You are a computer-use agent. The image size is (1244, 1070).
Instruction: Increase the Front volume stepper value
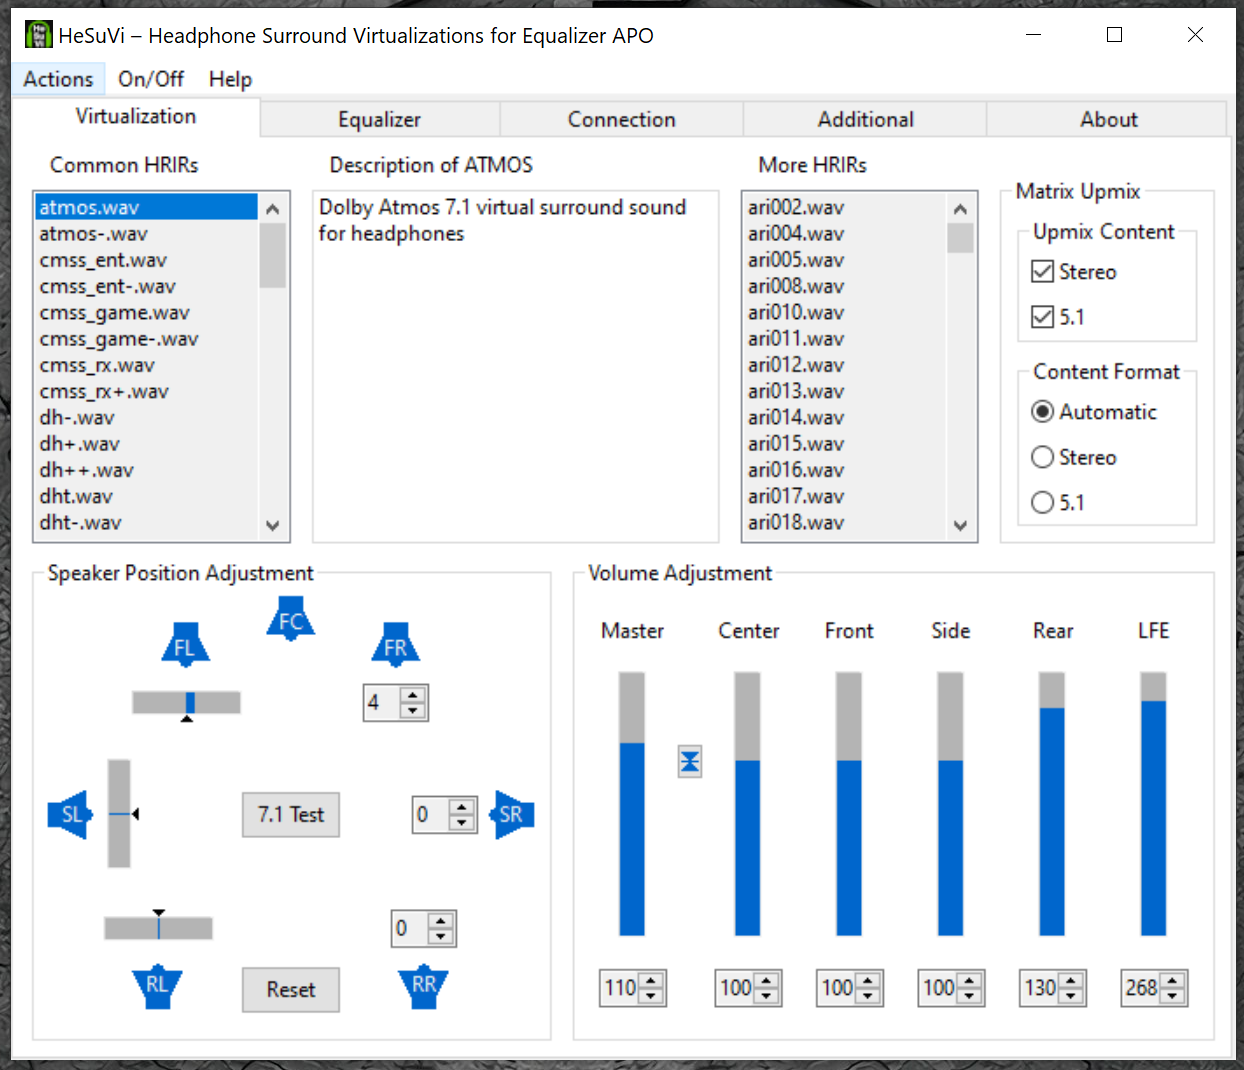tap(868, 981)
